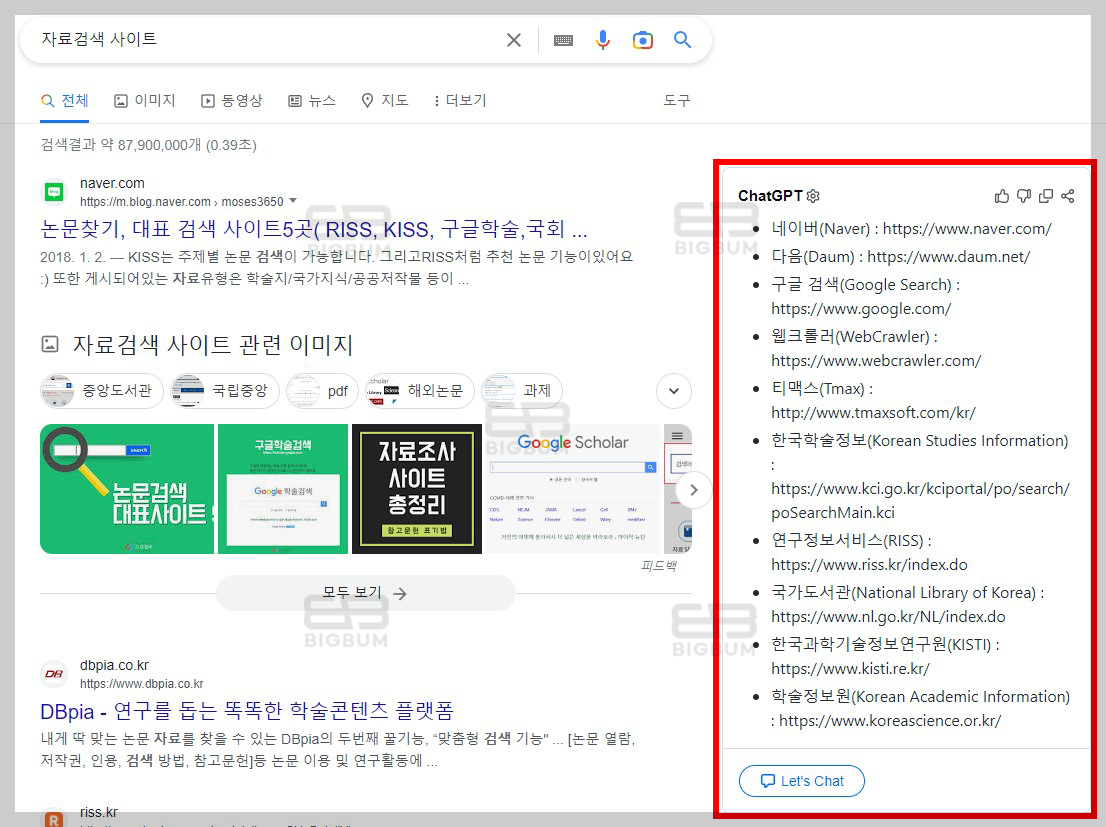Switch to the 뉴스 tab
The height and width of the screenshot is (827, 1106).
pyautogui.click(x=312, y=100)
